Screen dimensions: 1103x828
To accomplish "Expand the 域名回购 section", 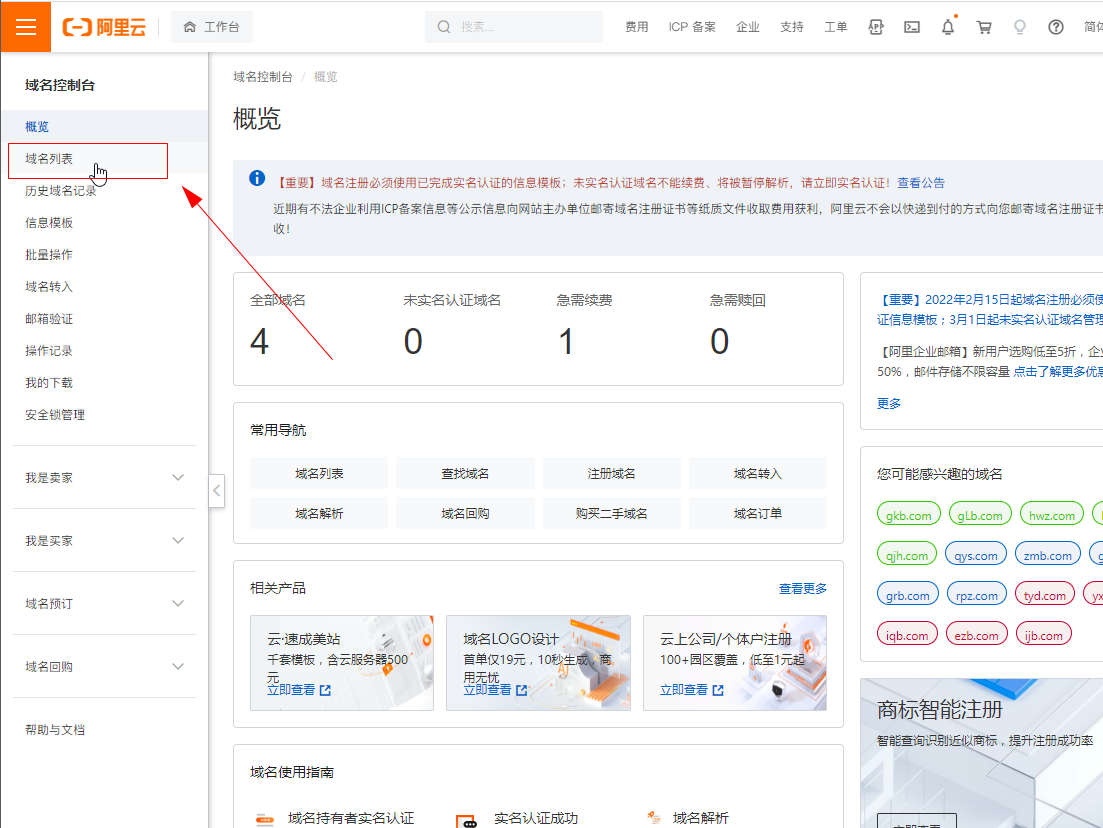I will 104,666.
